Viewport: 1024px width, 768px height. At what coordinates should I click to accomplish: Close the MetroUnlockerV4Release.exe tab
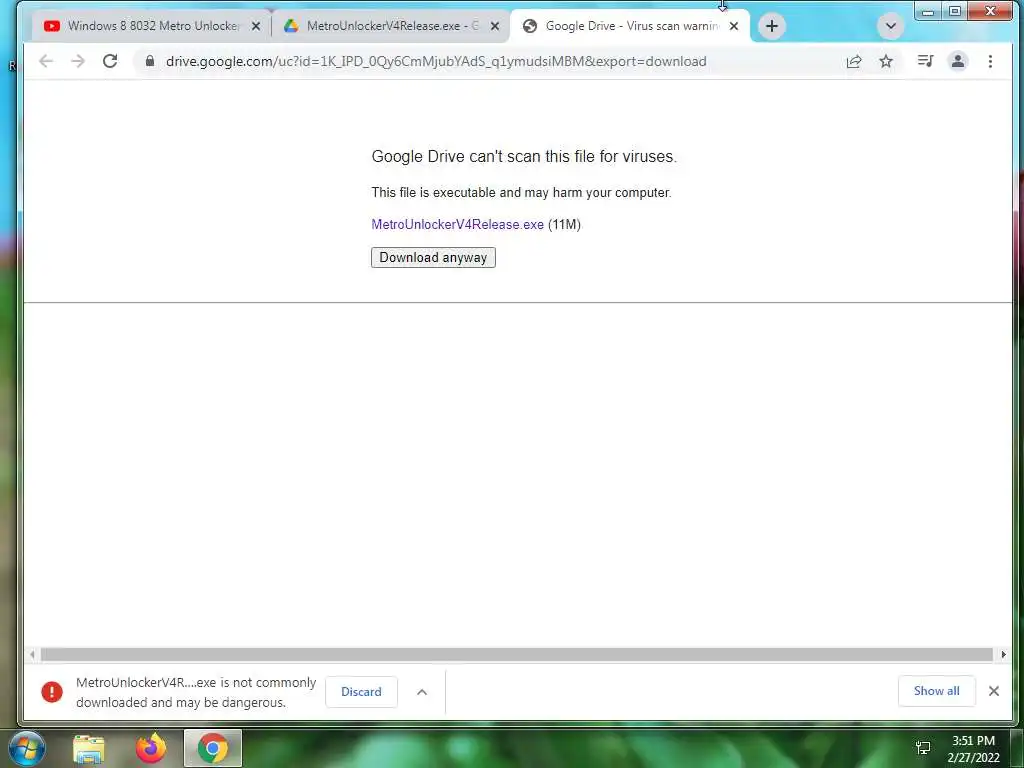[x=495, y=26]
